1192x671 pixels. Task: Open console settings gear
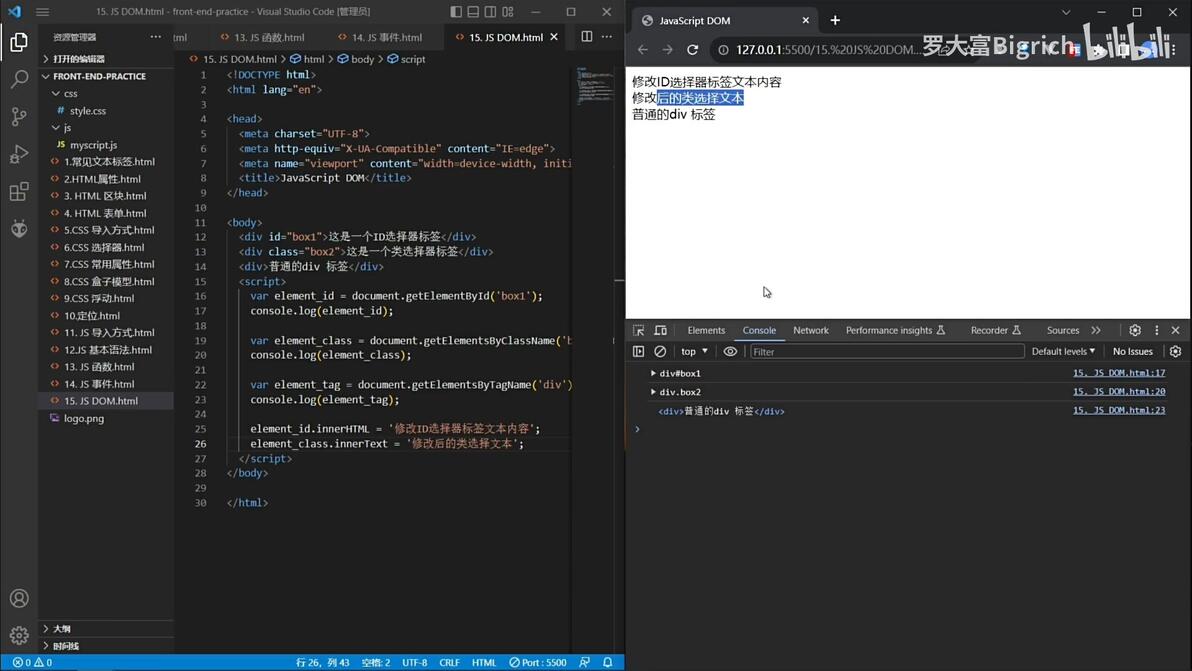pos(1176,352)
